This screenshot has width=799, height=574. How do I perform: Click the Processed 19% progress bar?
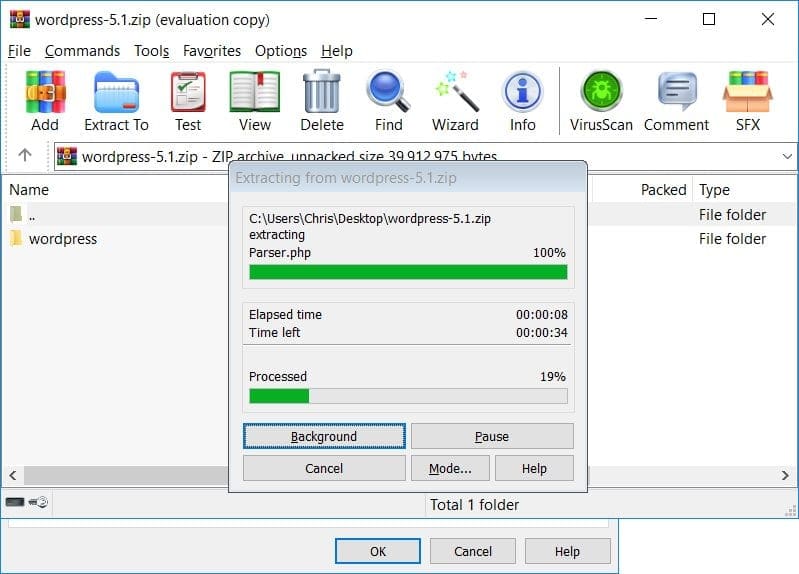tap(408, 396)
